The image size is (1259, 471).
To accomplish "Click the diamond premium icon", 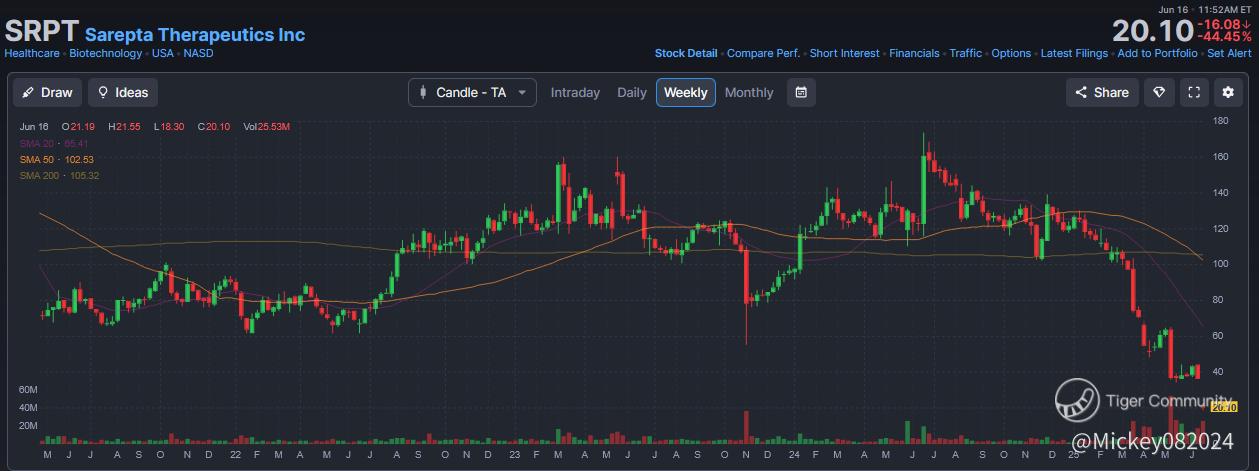I will point(1159,92).
